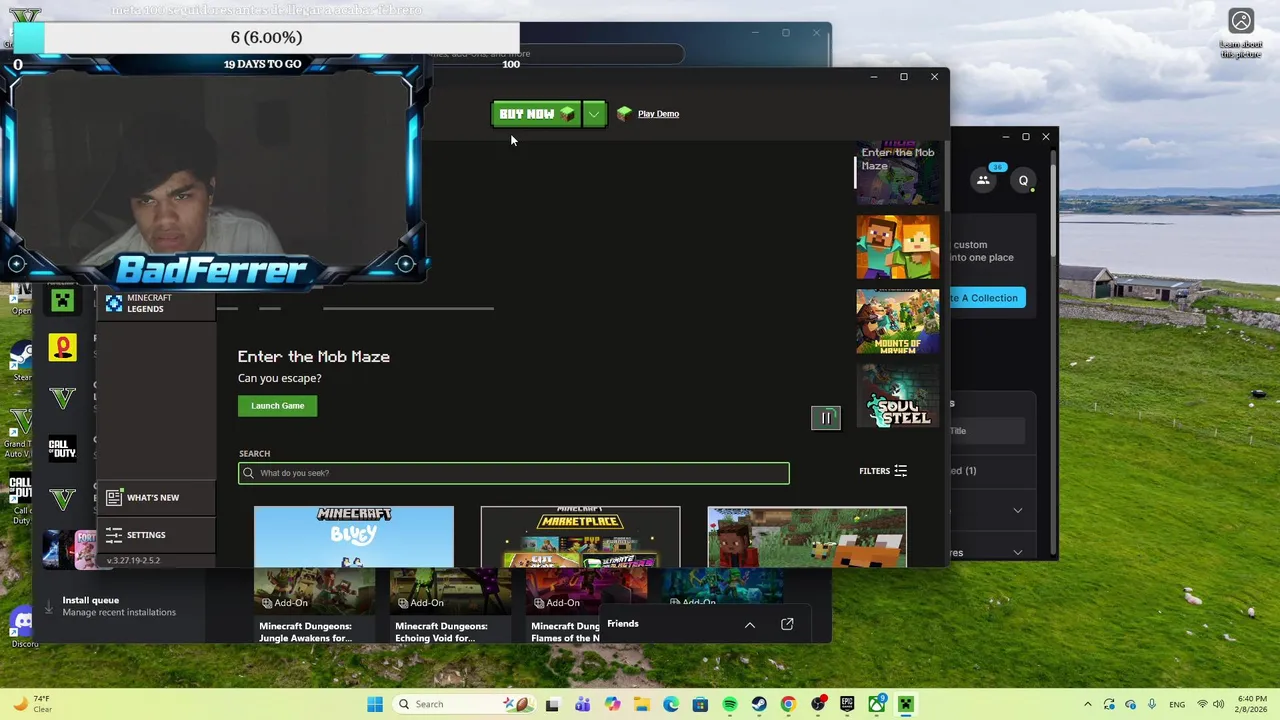Select the Minecraft creeper icon in back sidebar
The height and width of the screenshot is (720, 1280).
63,299
